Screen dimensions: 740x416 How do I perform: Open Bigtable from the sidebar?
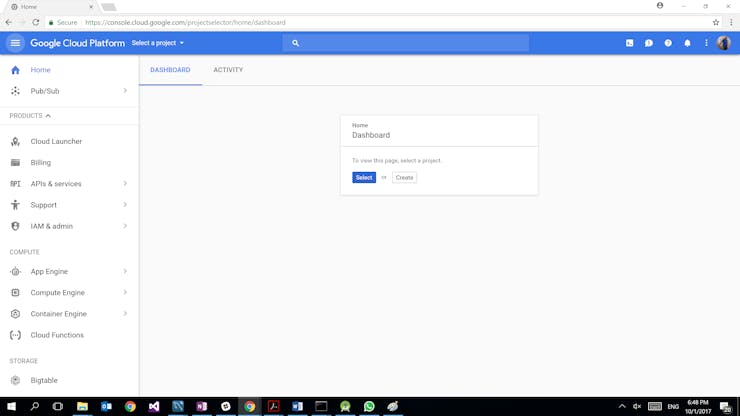[44, 380]
